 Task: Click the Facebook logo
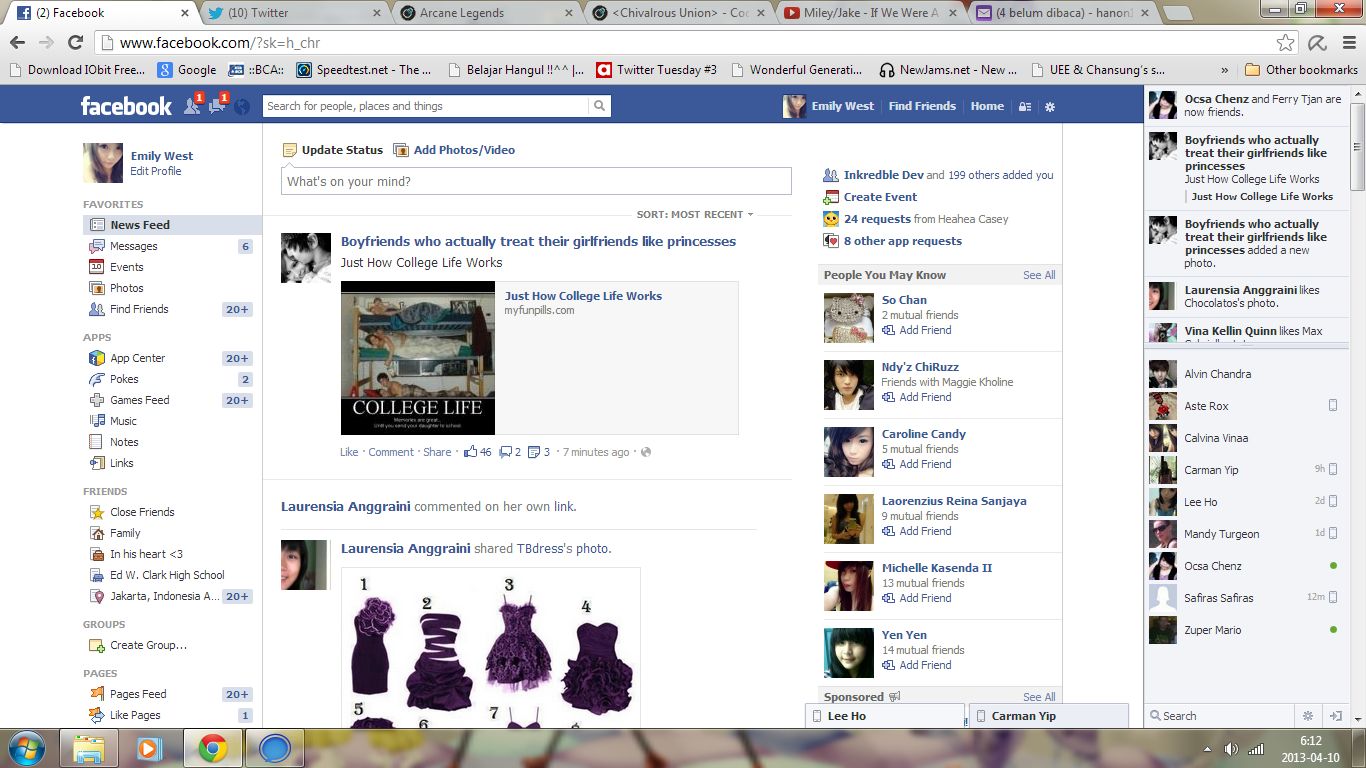(x=126, y=106)
